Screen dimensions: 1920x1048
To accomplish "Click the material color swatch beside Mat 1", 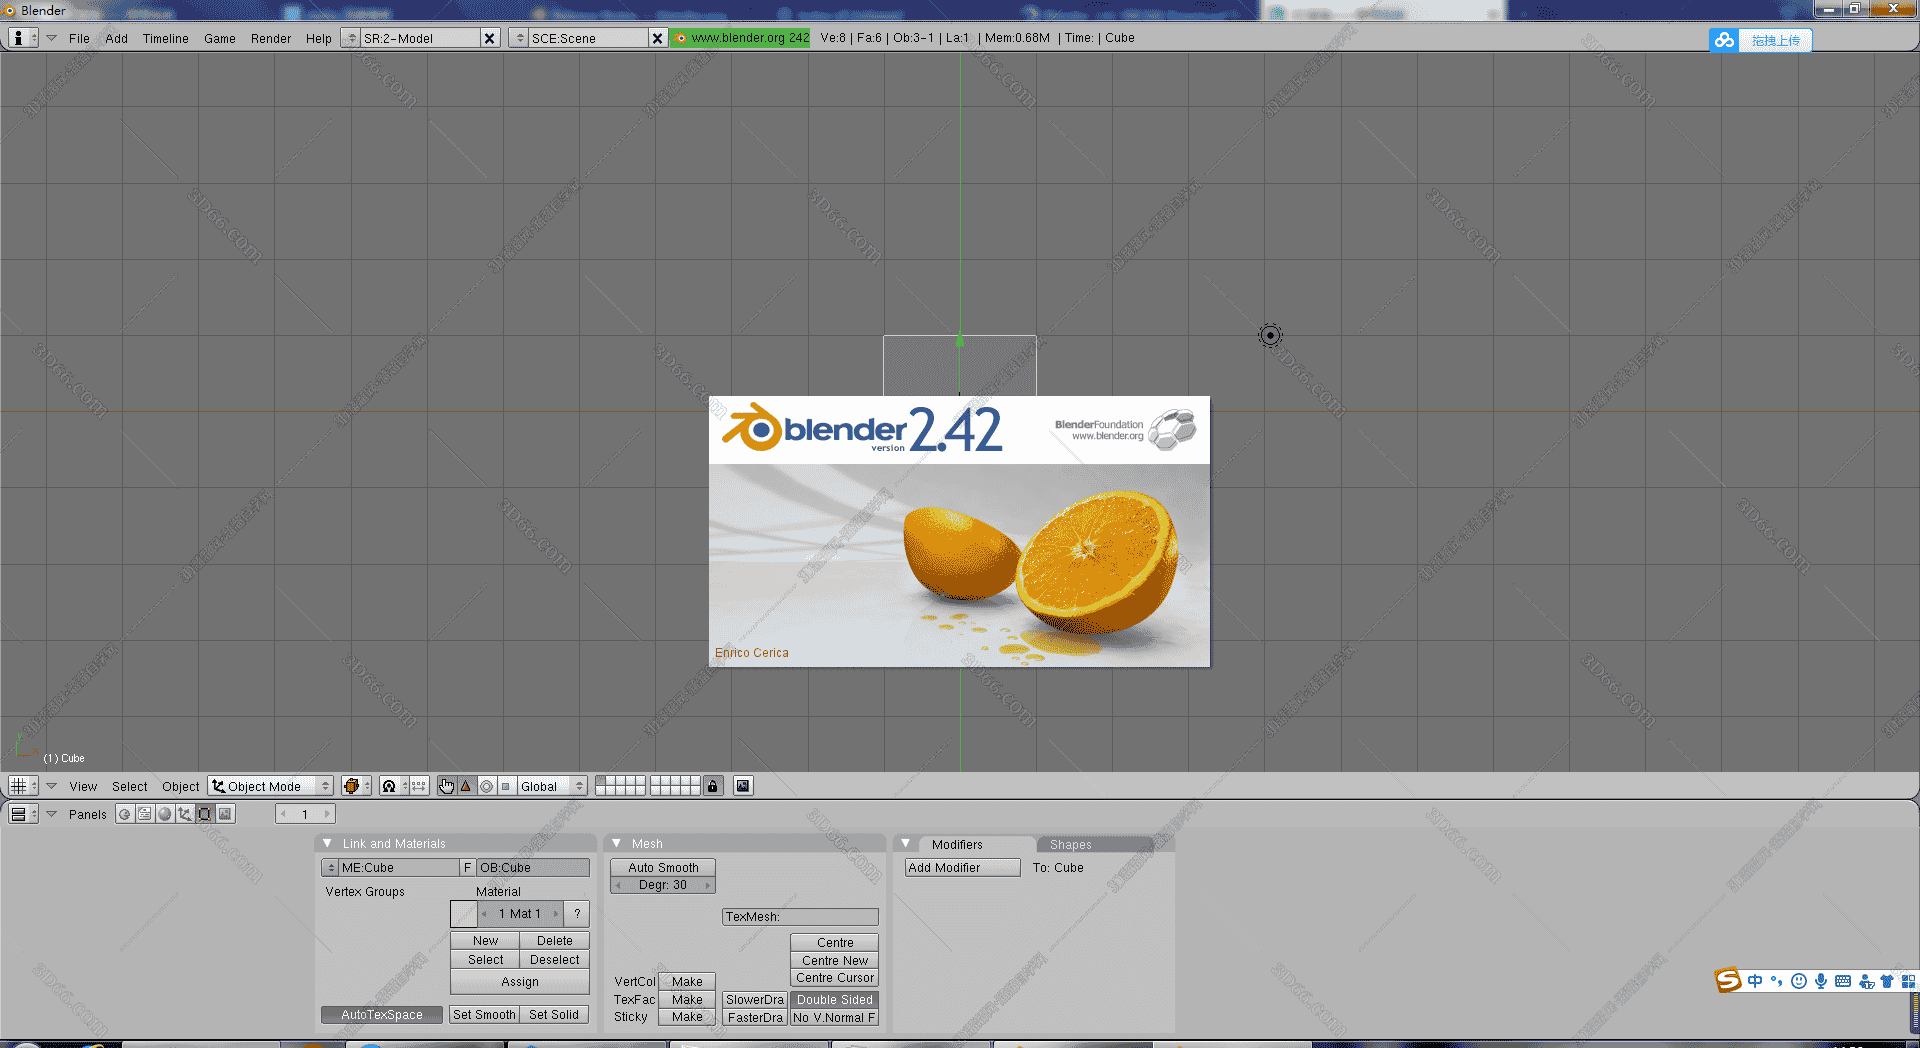I will click(464, 913).
